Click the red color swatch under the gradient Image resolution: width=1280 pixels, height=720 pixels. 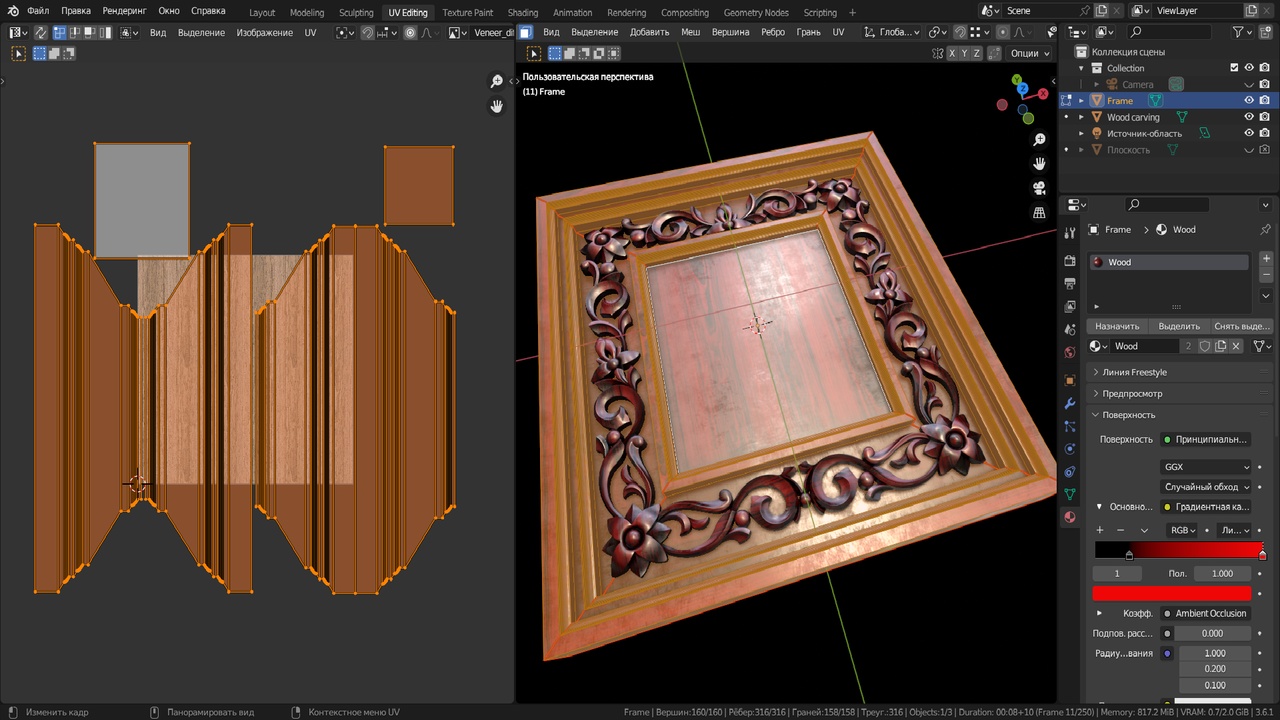pos(1172,594)
